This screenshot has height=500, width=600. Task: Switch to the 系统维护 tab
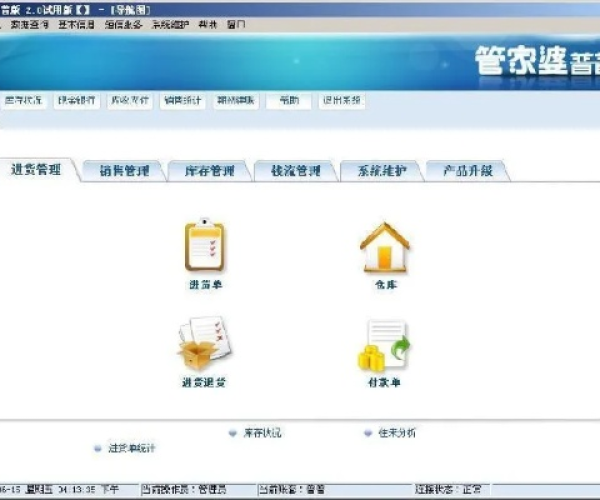[x=382, y=171]
